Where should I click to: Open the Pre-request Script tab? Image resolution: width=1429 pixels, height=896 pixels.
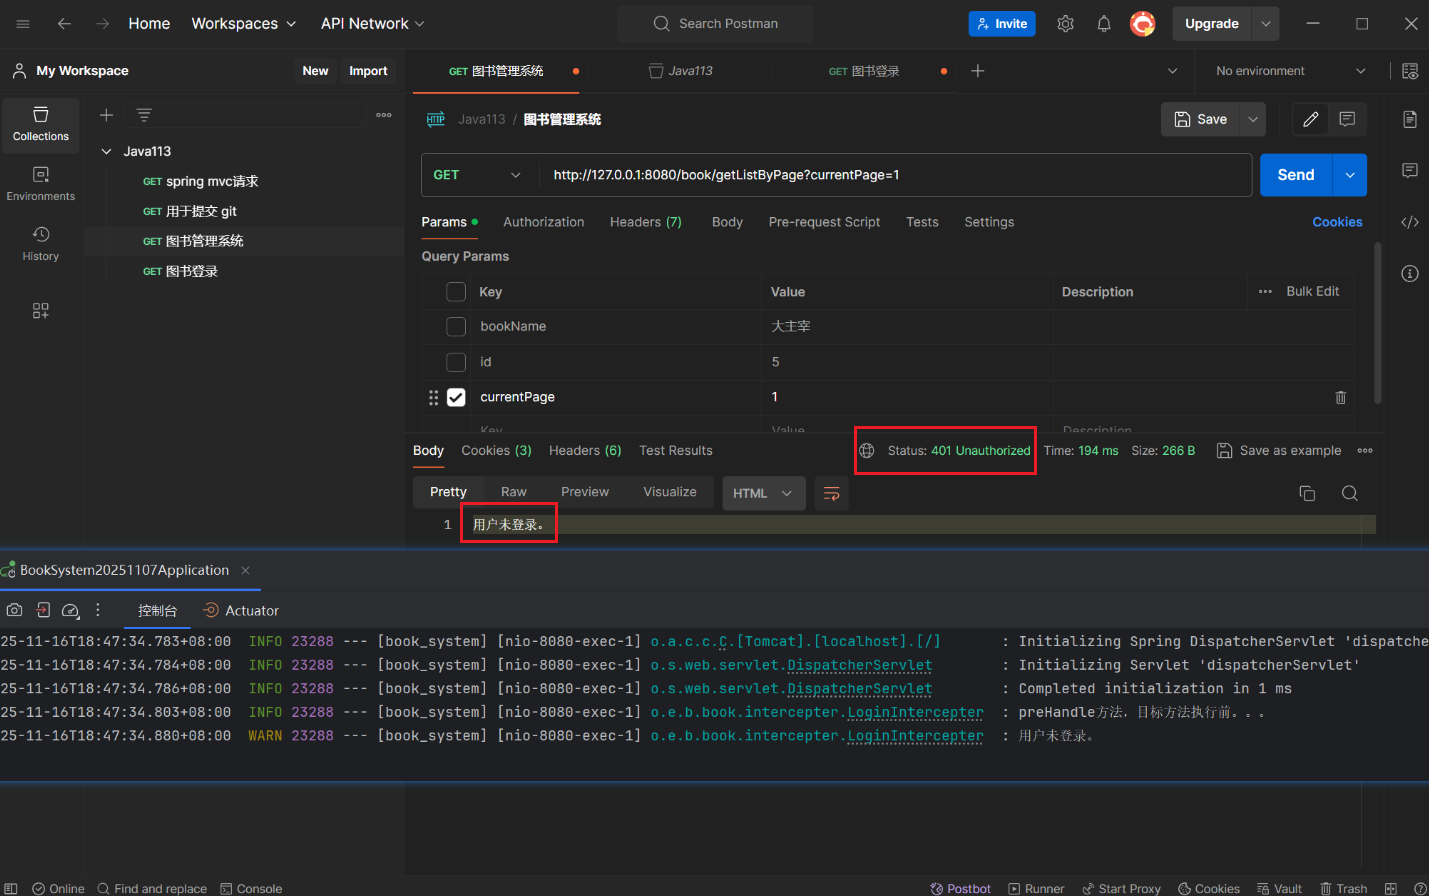click(x=824, y=222)
